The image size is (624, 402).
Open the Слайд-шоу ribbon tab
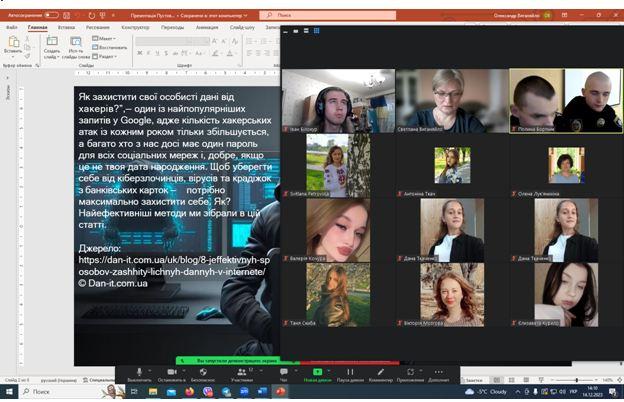242,27
